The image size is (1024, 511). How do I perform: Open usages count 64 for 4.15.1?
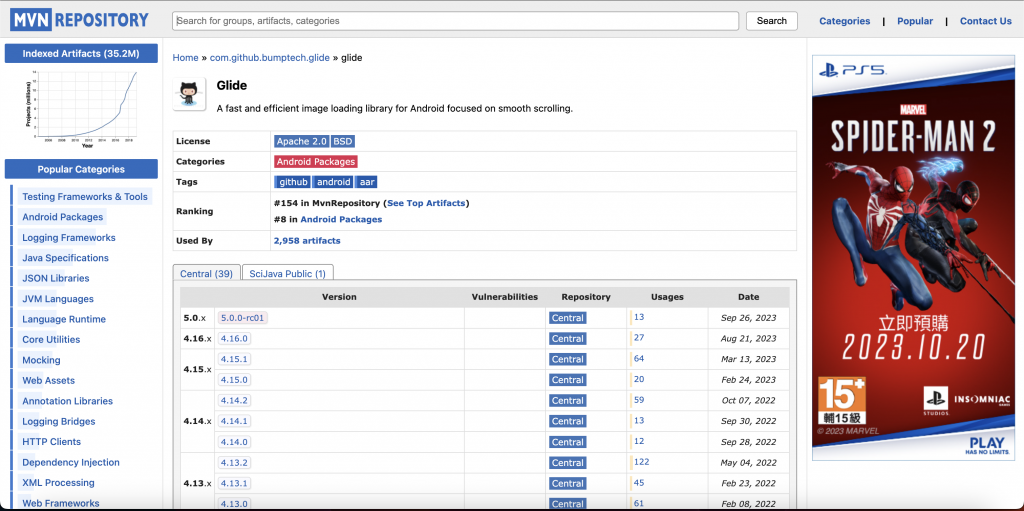[639, 358]
